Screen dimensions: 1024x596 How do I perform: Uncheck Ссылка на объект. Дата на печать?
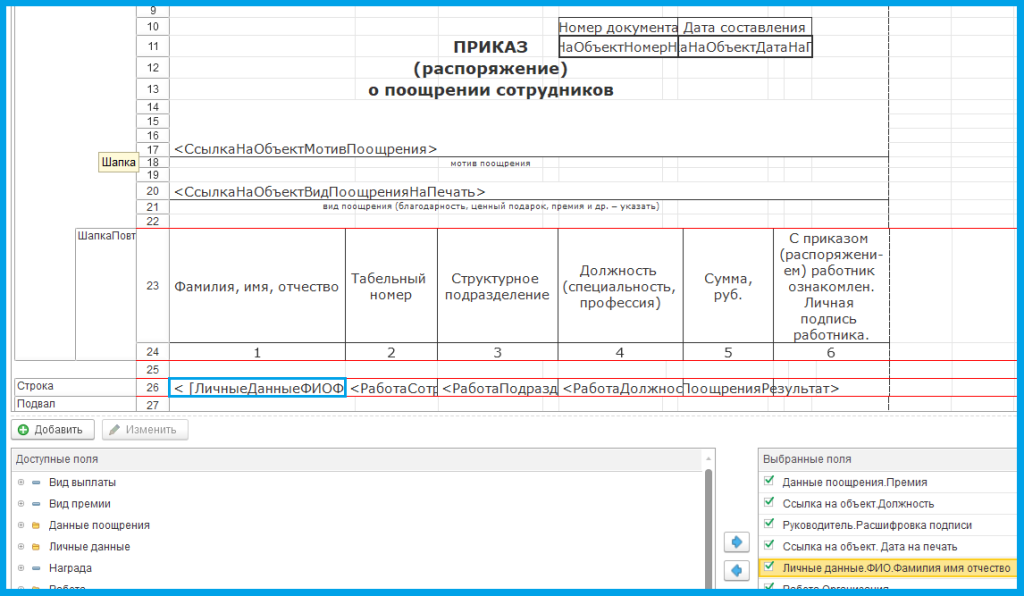click(768, 546)
